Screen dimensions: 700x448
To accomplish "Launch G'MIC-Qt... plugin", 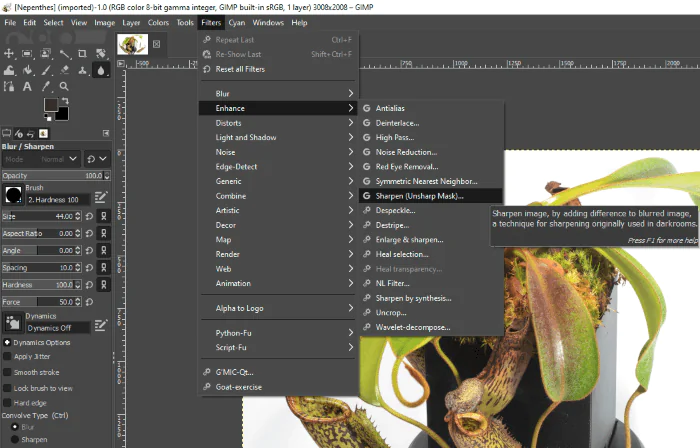I will click(x=277, y=372).
